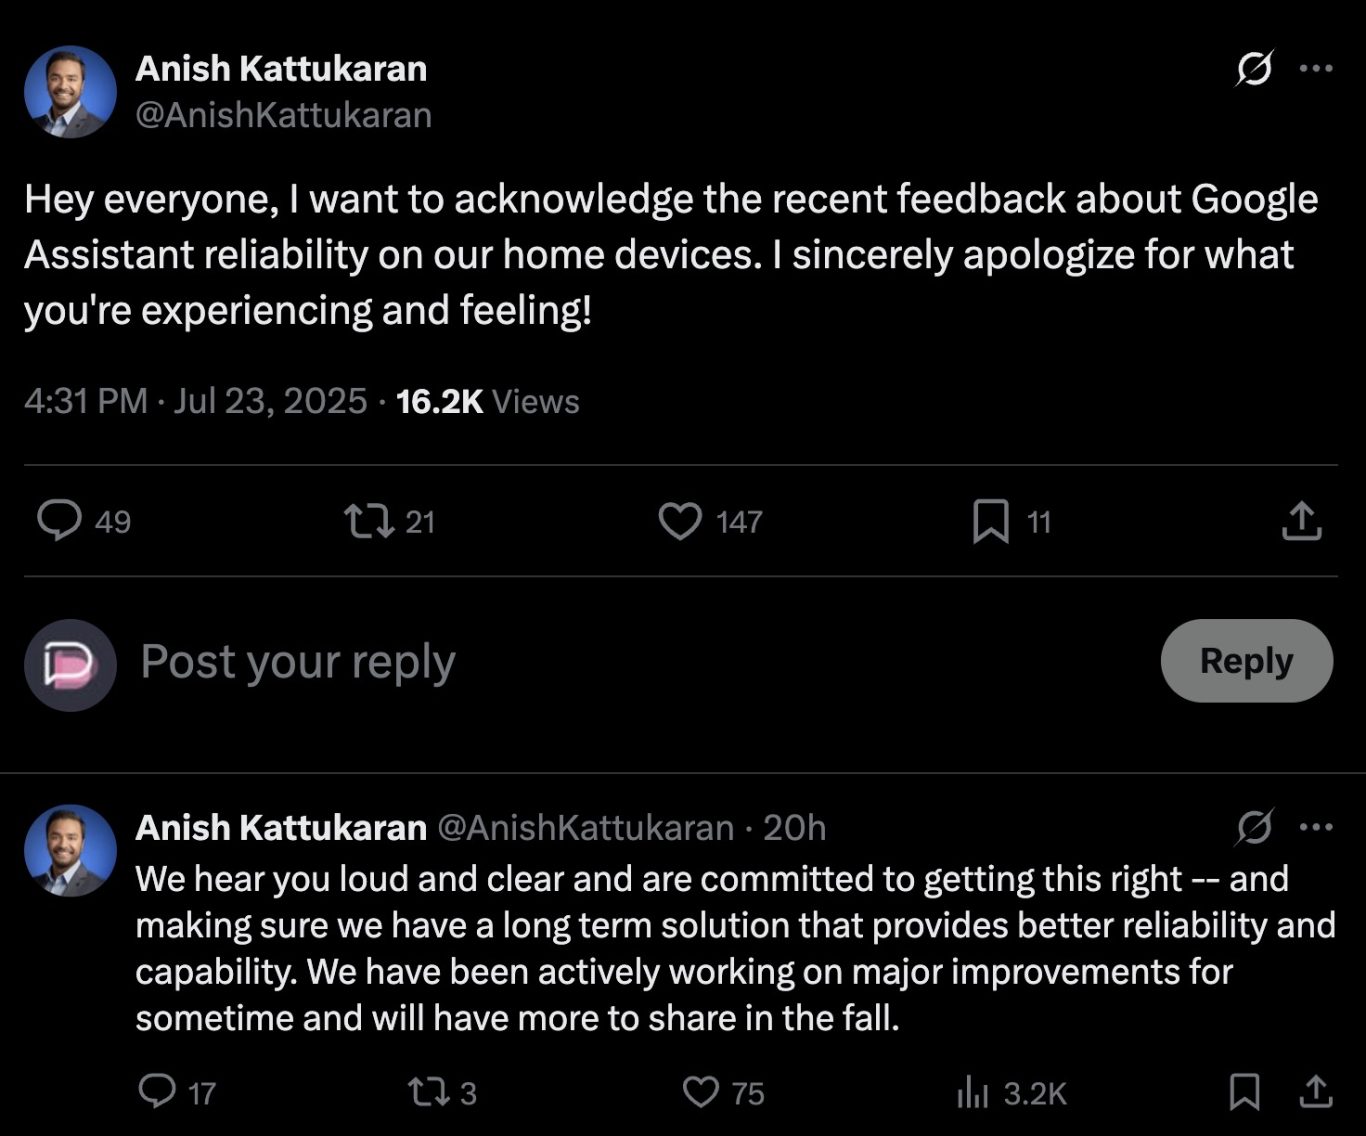Open the more options menu on reply tweet
This screenshot has width=1366, height=1136.
1315,827
